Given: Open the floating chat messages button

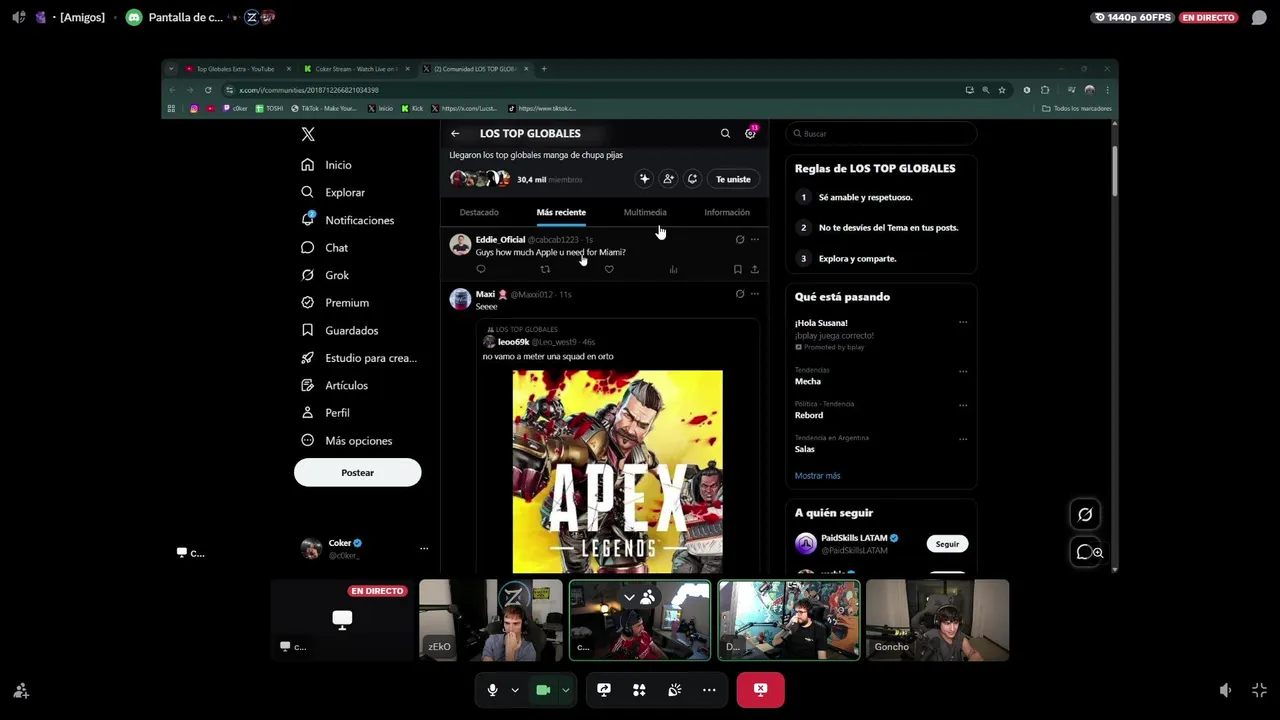Looking at the screenshot, I should pyautogui.click(x=1085, y=552).
